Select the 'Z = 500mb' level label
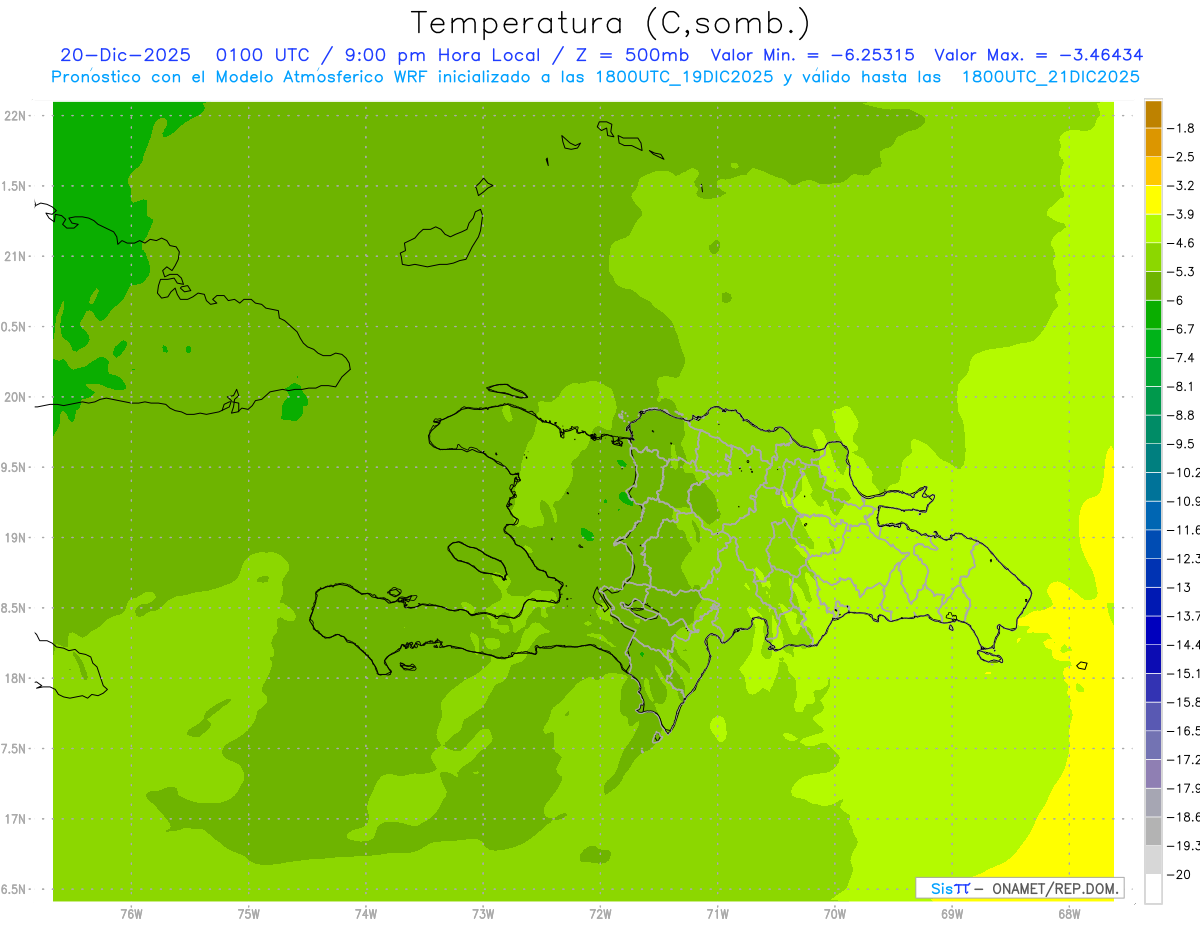Screen dimensions: 1200x927 coord(627,55)
